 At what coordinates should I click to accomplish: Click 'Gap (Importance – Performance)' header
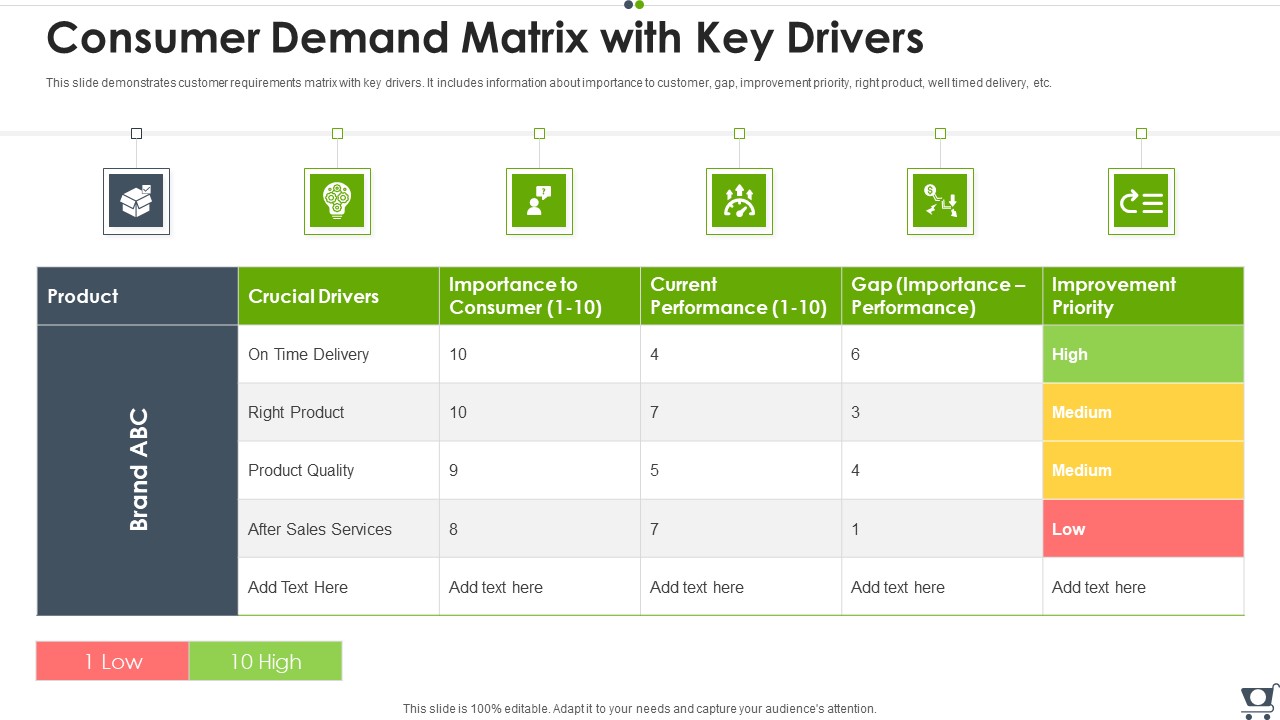coord(942,296)
